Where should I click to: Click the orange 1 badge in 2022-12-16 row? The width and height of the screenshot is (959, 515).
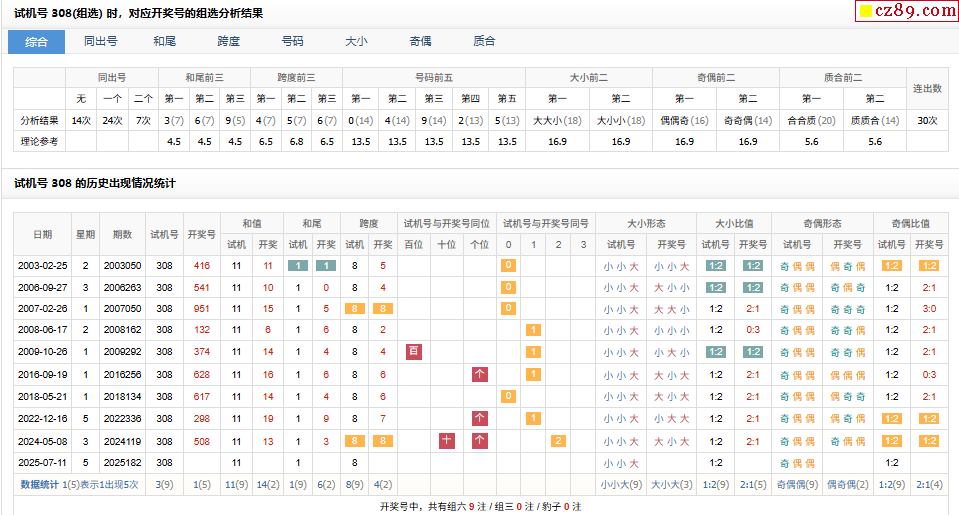[533, 418]
